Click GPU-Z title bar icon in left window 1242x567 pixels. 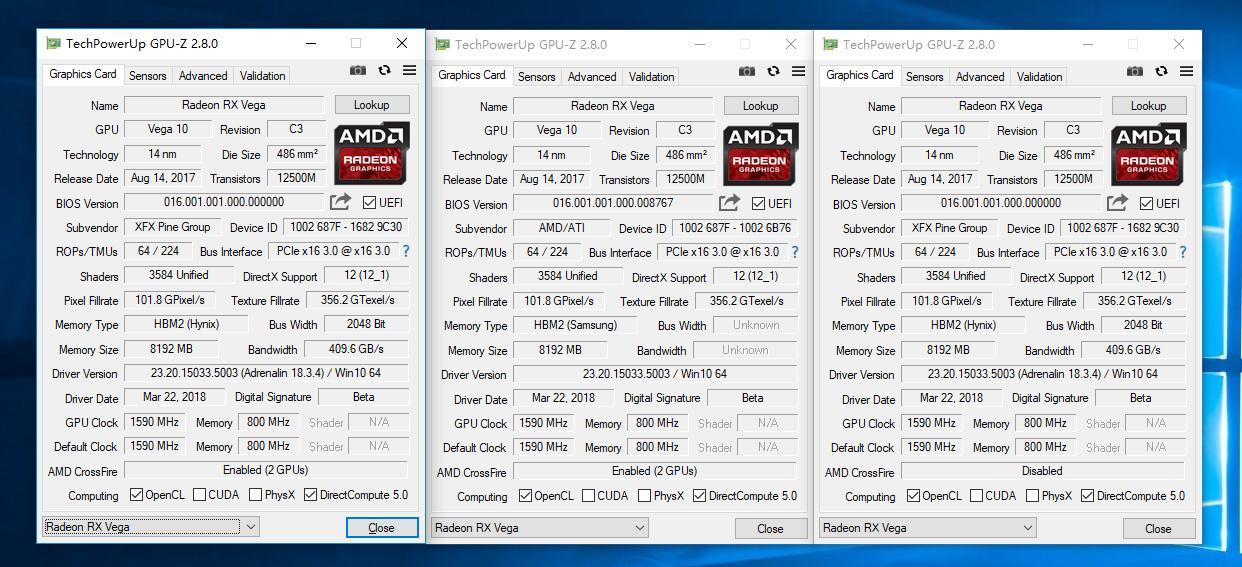[x=53, y=43]
